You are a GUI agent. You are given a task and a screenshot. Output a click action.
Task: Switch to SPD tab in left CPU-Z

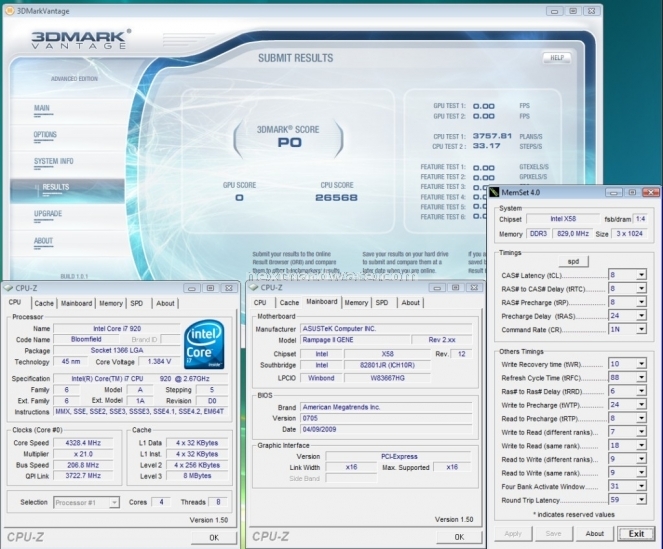click(137, 303)
